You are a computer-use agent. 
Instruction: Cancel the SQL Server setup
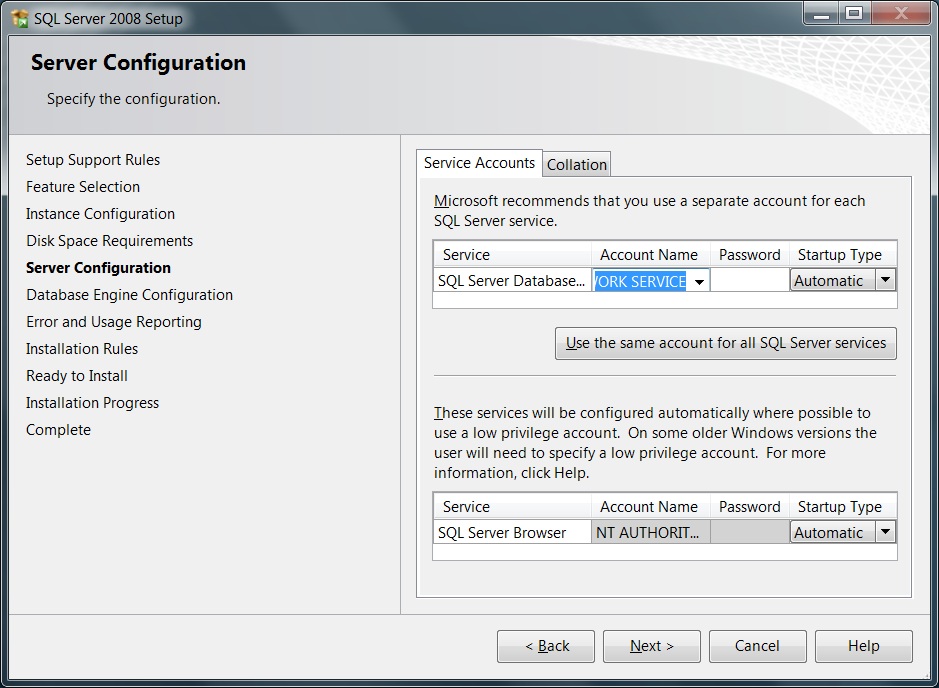tap(757, 646)
